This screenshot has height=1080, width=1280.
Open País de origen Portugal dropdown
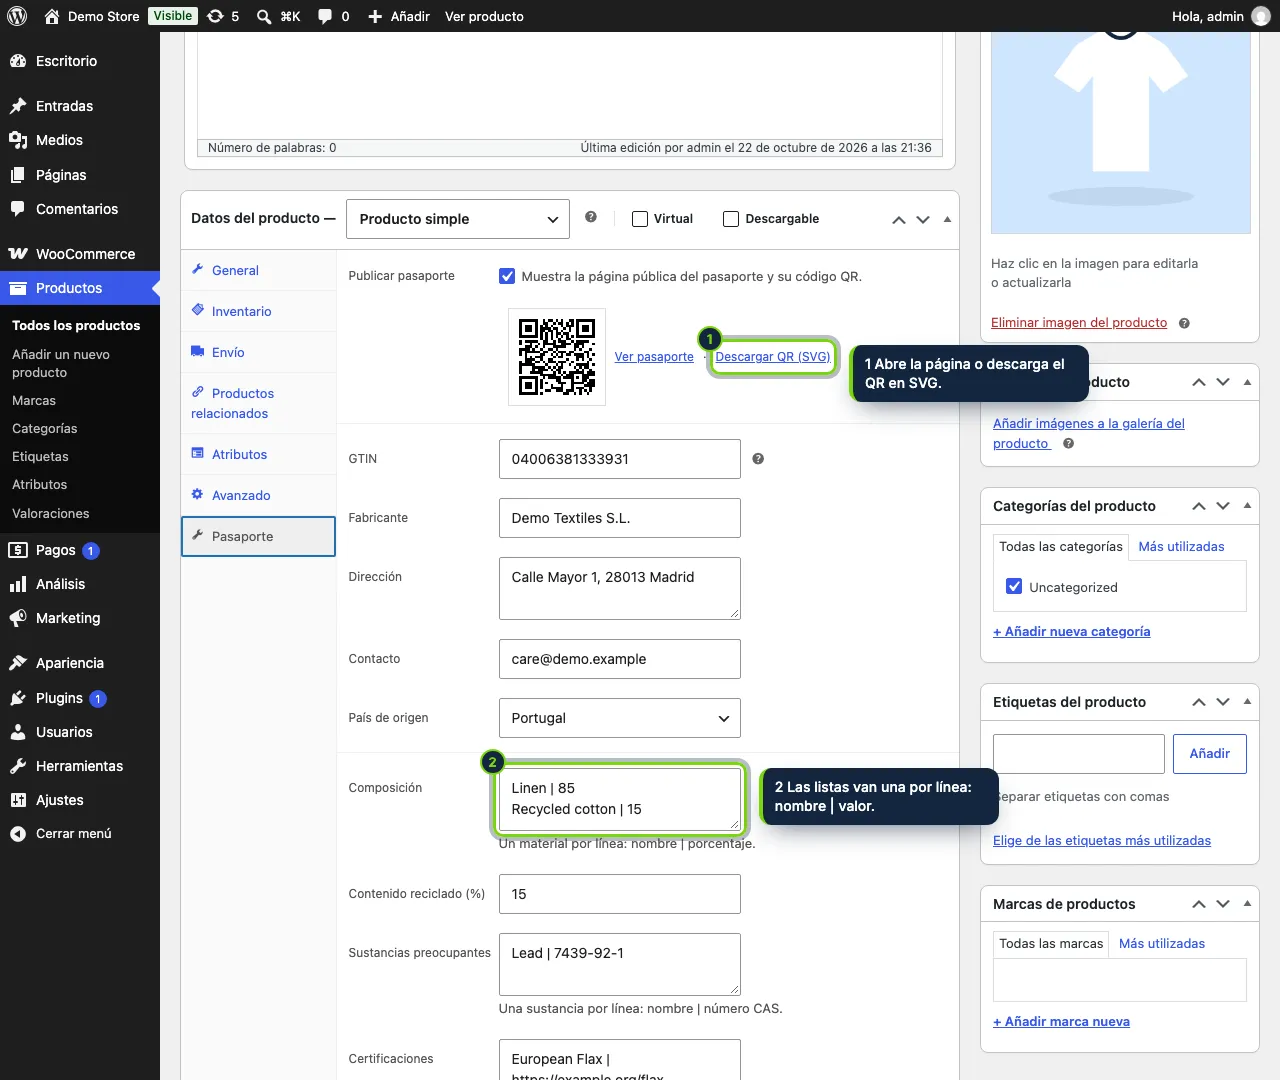click(620, 718)
